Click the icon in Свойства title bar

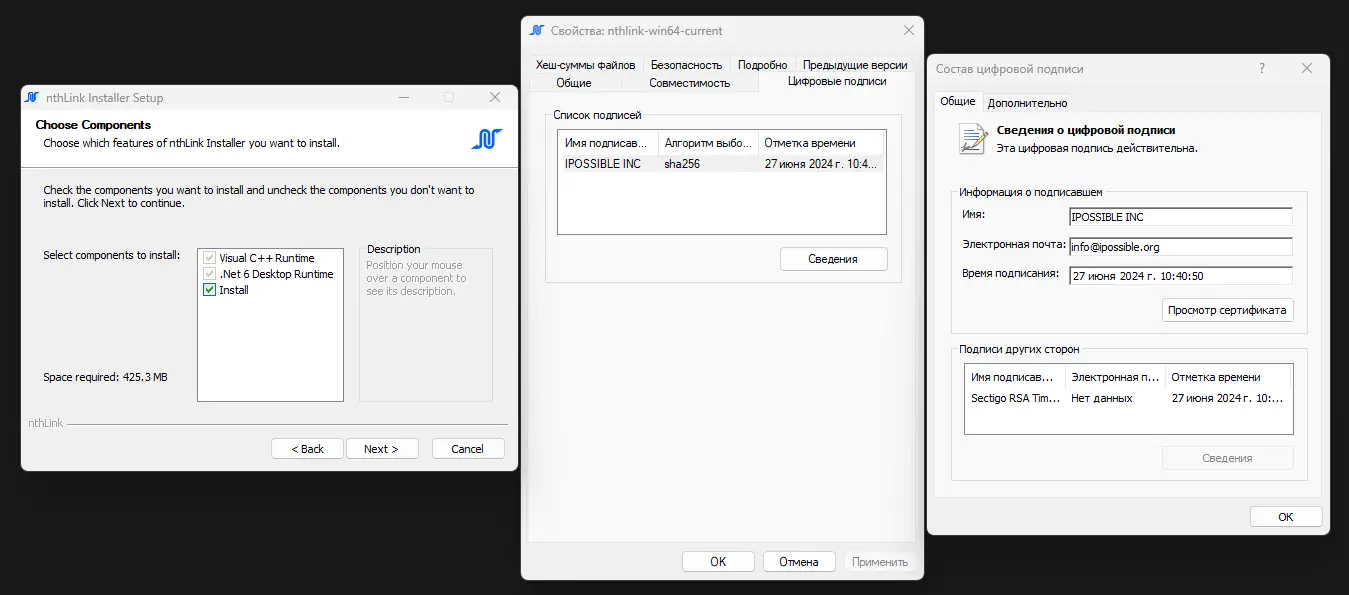coord(538,31)
